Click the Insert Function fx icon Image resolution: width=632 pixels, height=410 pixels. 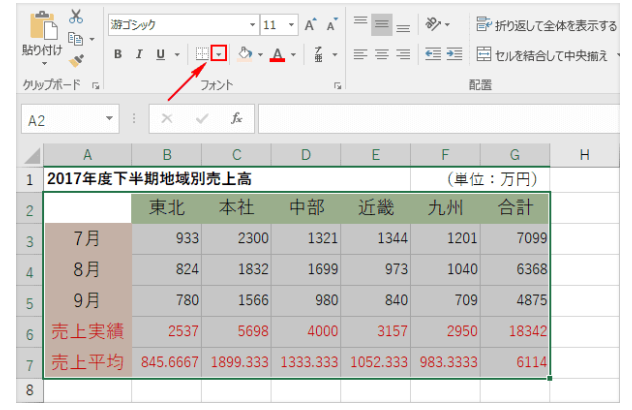click(x=237, y=118)
